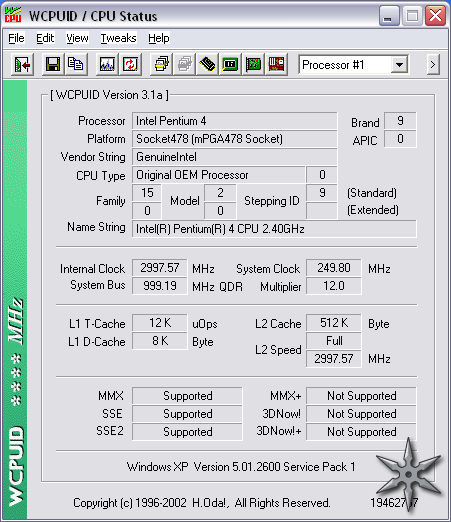Click the Family standard value 15
Viewport: 451px width, 522px height.
point(147,193)
